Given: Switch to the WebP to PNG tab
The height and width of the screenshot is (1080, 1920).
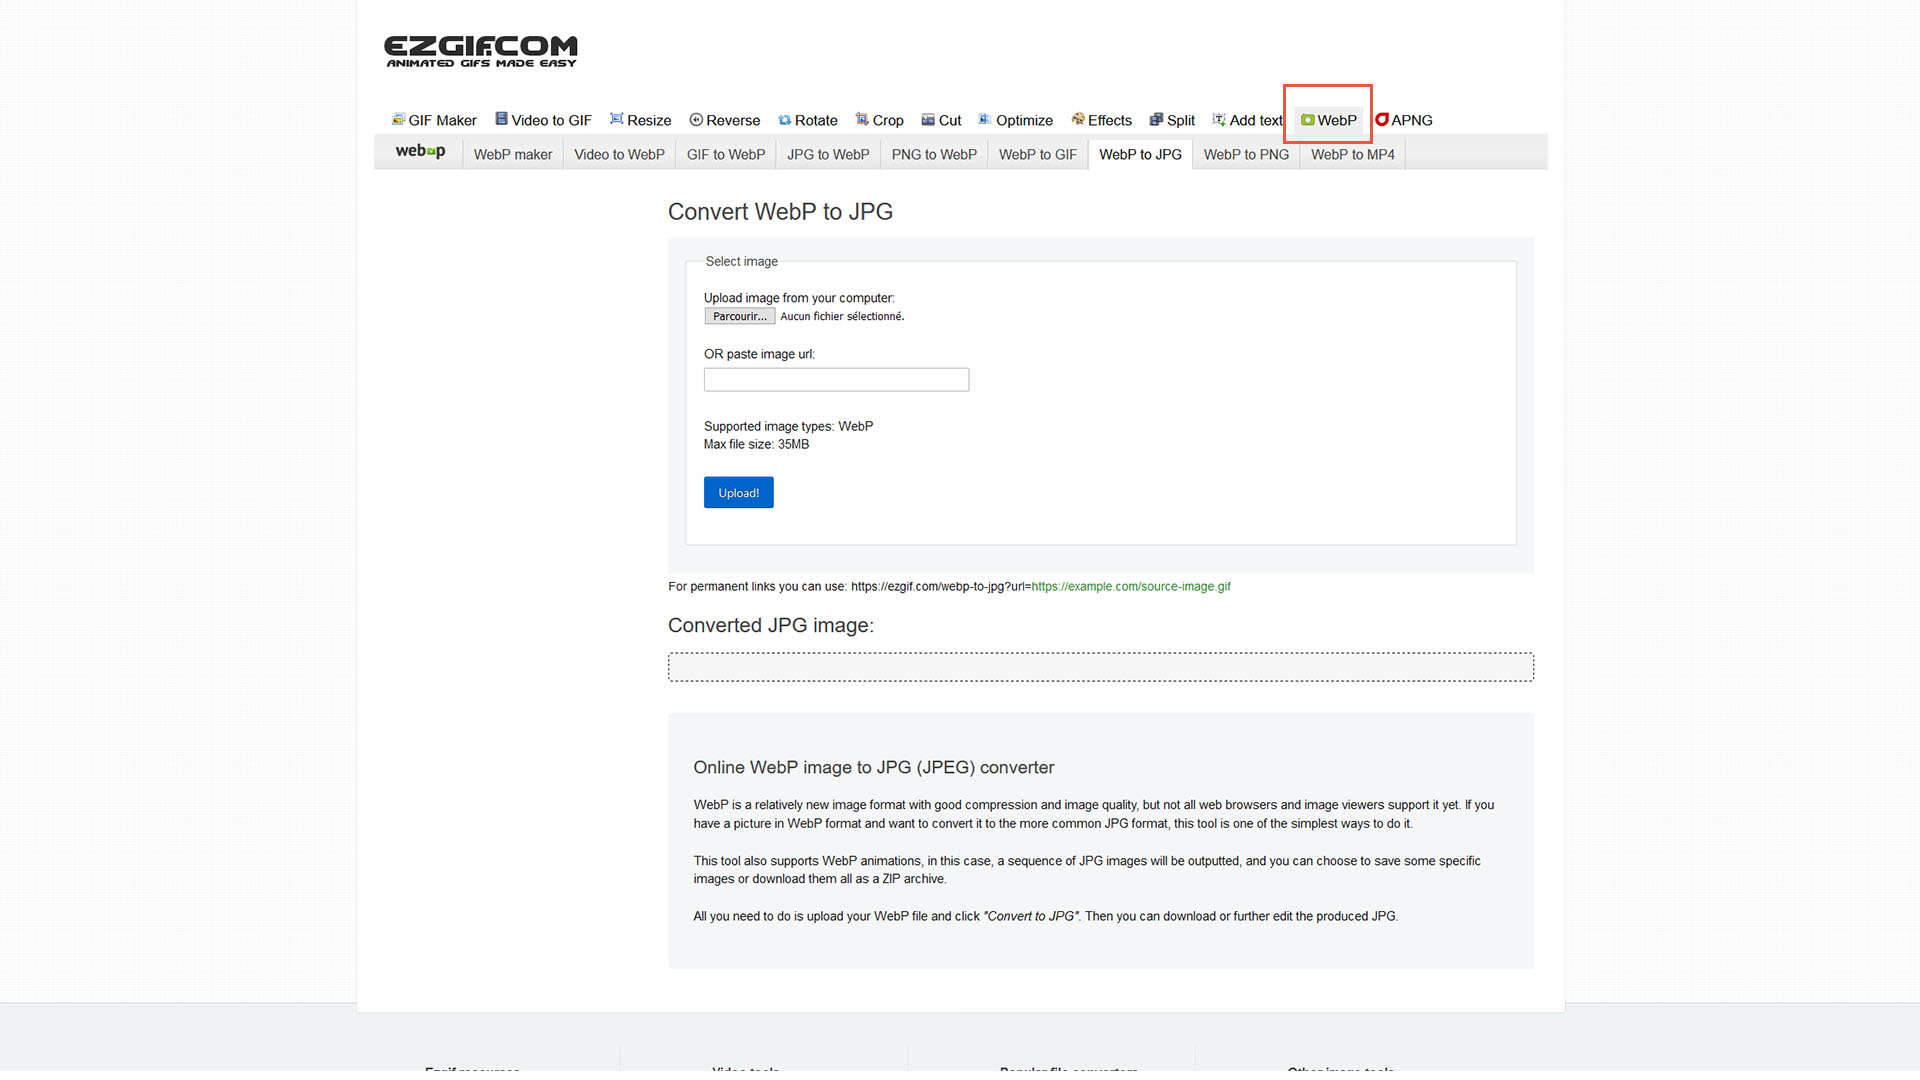Looking at the screenshot, I should pyautogui.click(x=1246, y=154).
